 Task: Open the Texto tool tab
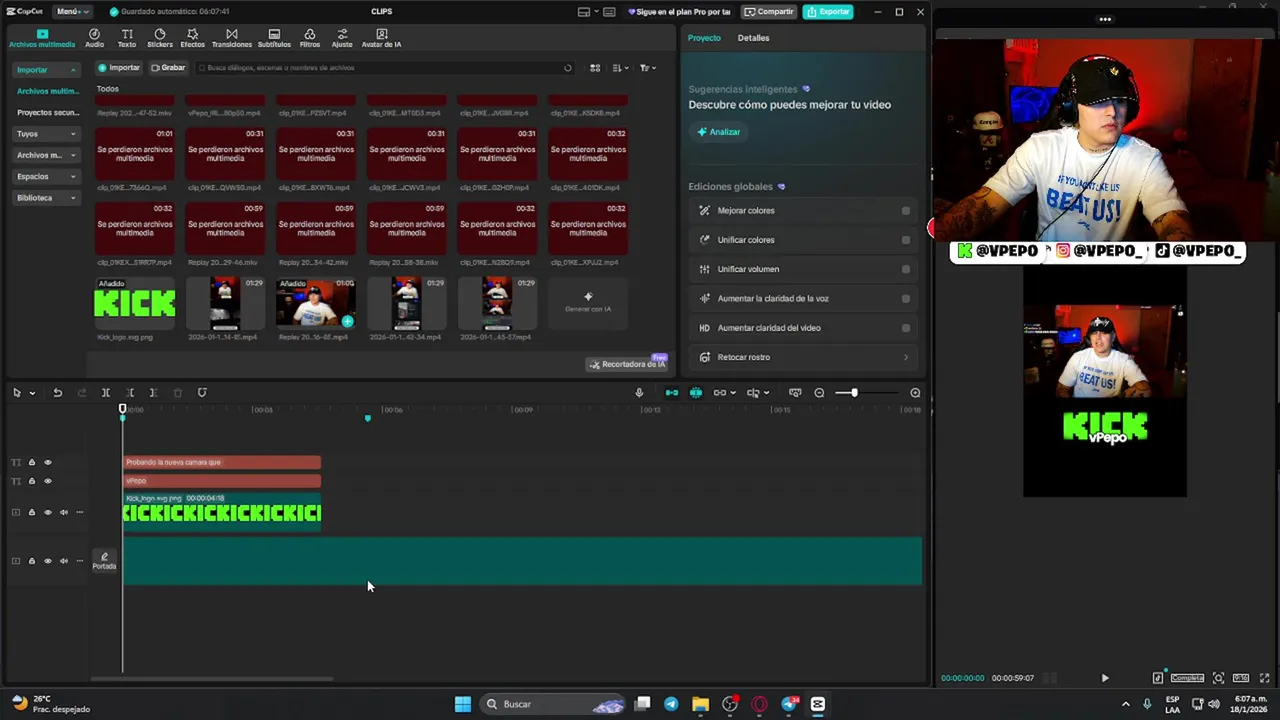click(127, 38)
